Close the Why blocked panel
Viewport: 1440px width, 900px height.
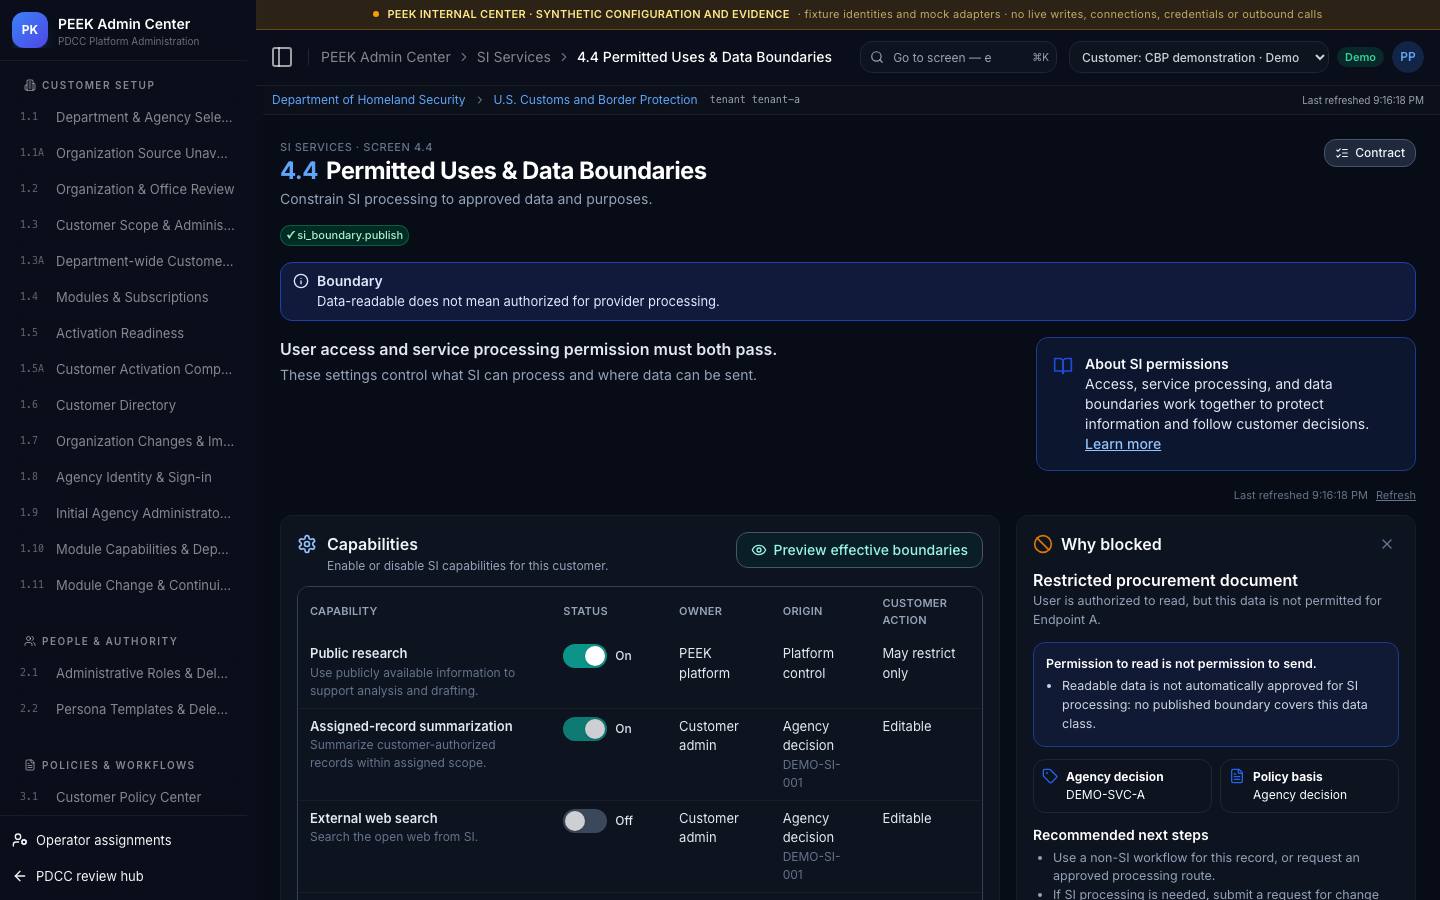[1387, 544]
